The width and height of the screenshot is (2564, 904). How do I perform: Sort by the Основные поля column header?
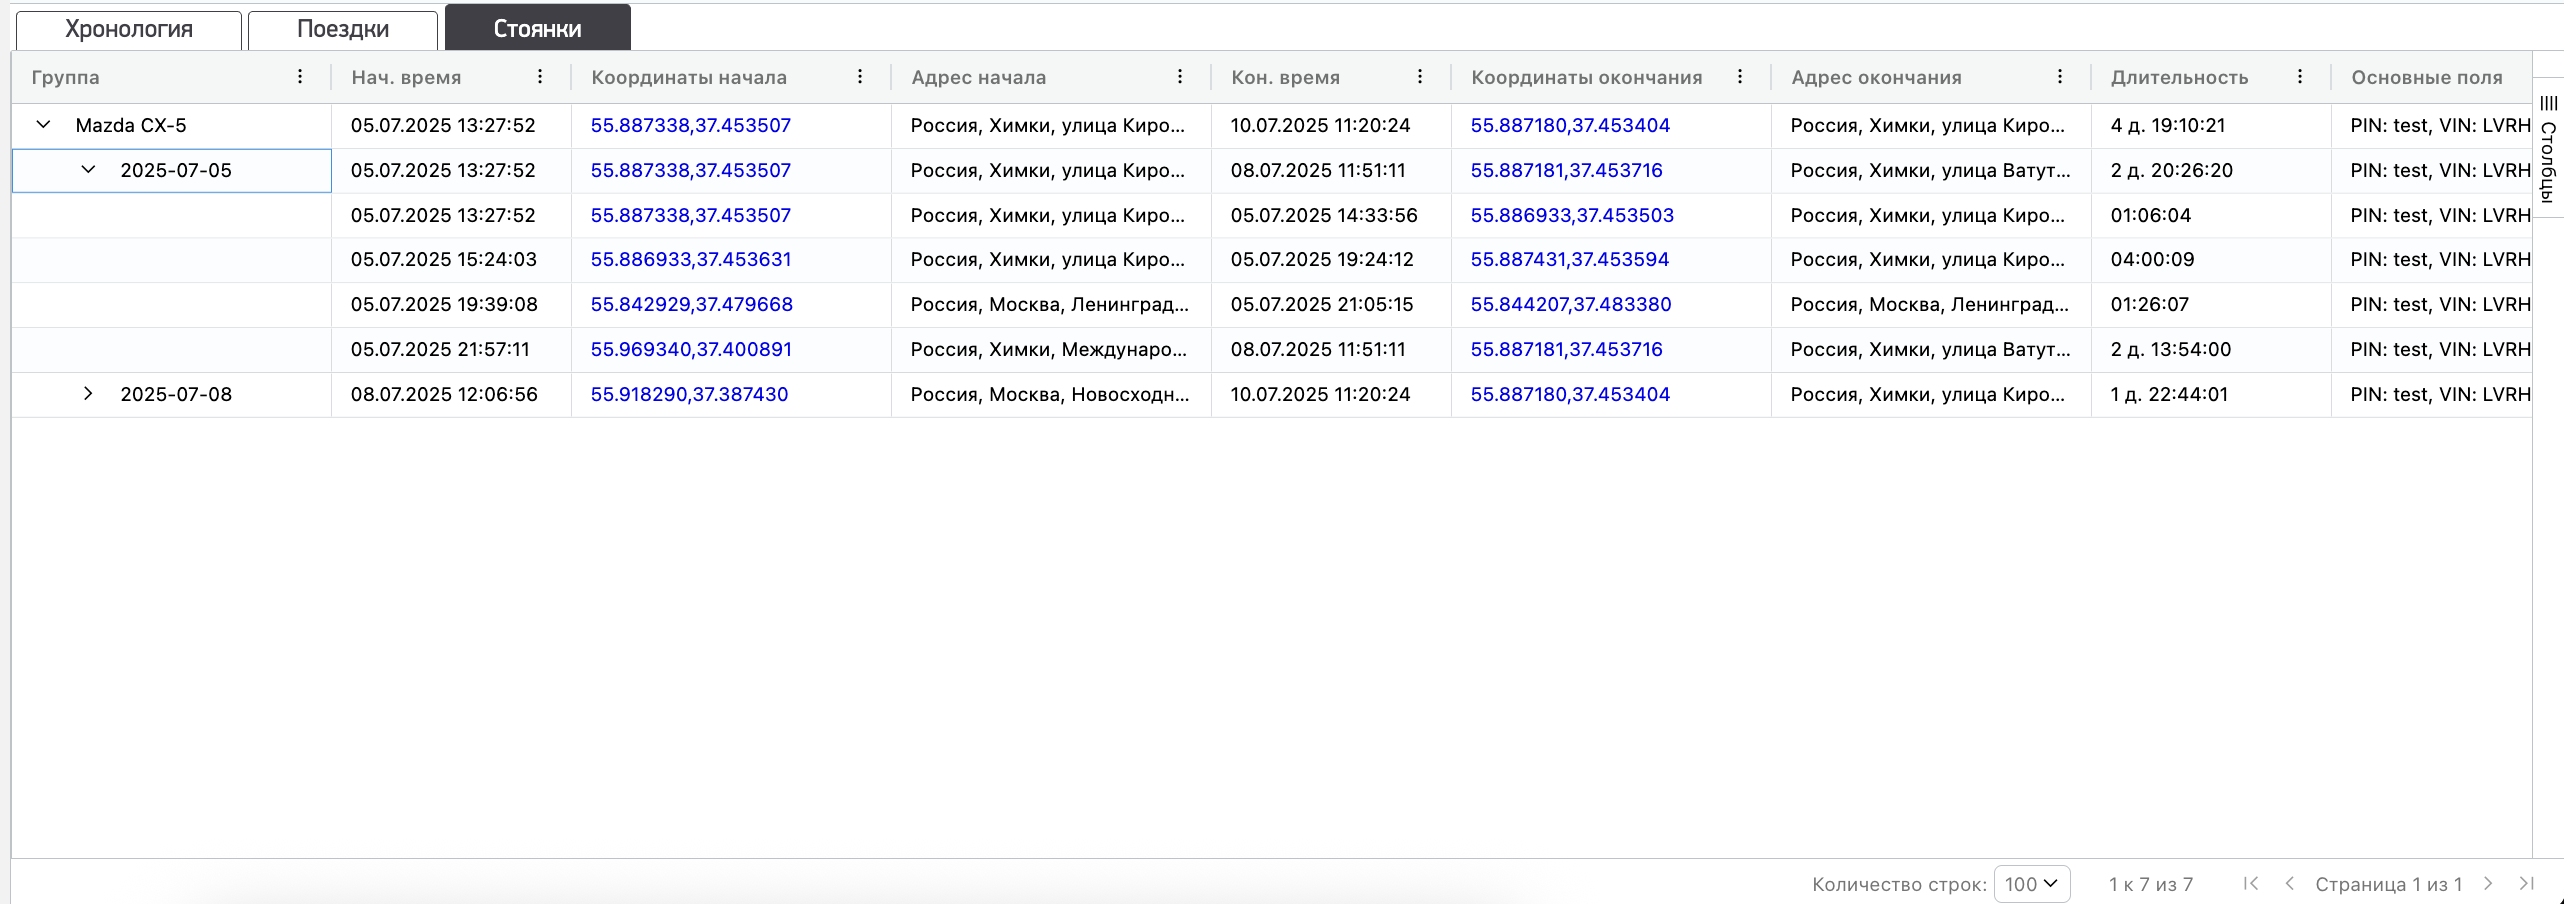point(2427,77)
